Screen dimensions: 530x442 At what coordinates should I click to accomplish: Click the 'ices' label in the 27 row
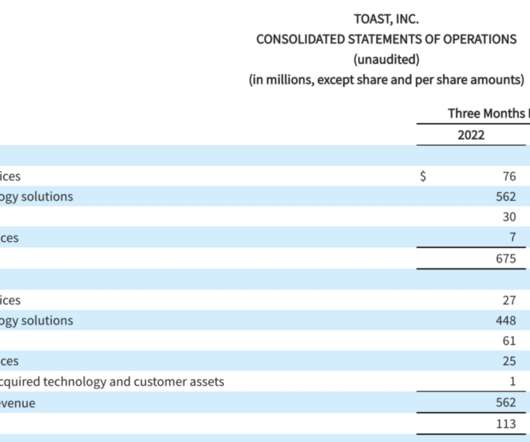click(x=10, y=300)
